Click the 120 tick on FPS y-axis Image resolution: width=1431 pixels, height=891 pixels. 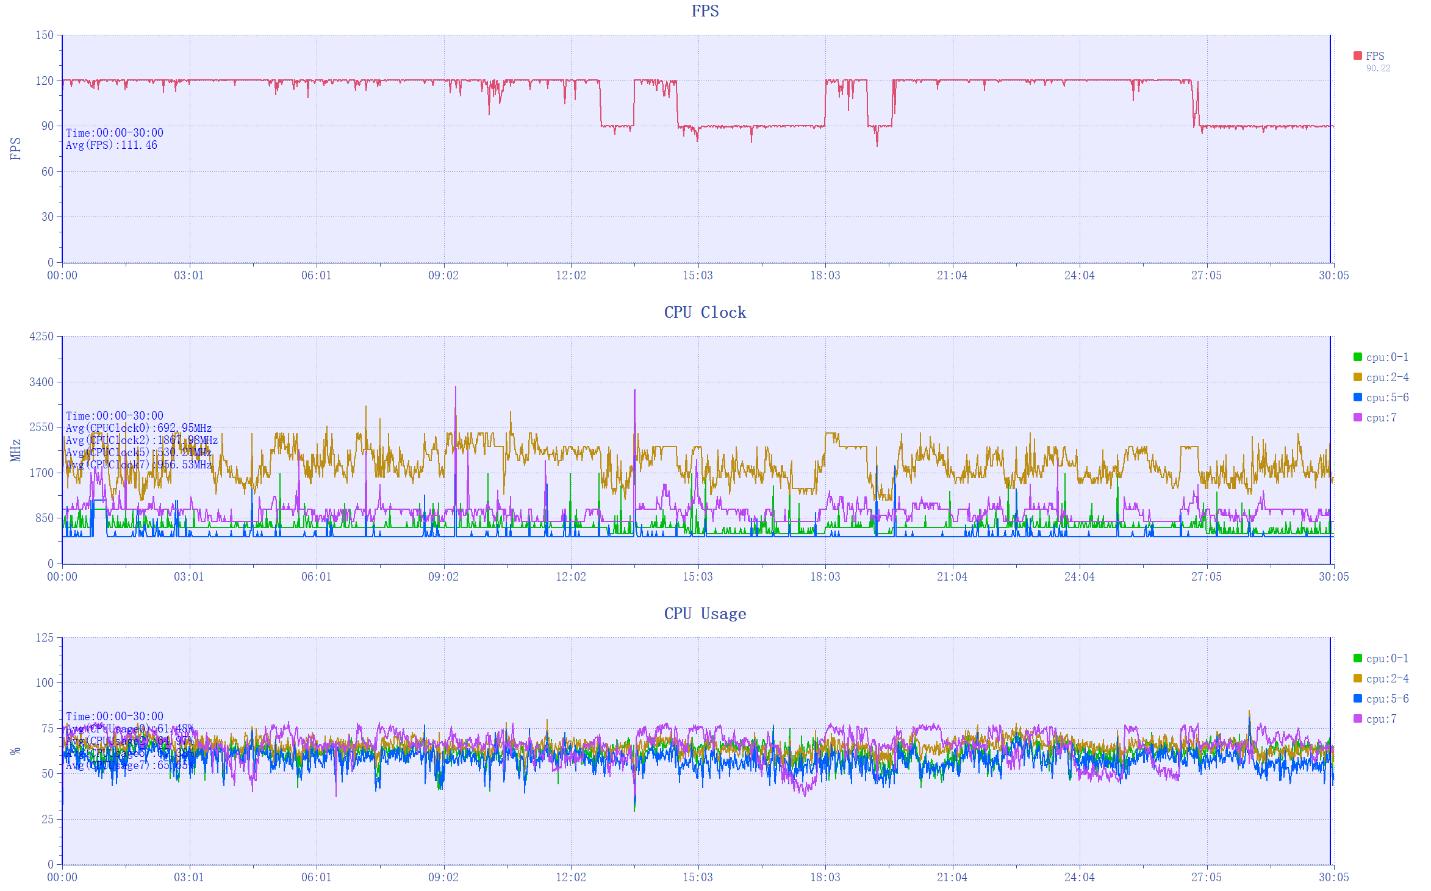pos(44,81)
